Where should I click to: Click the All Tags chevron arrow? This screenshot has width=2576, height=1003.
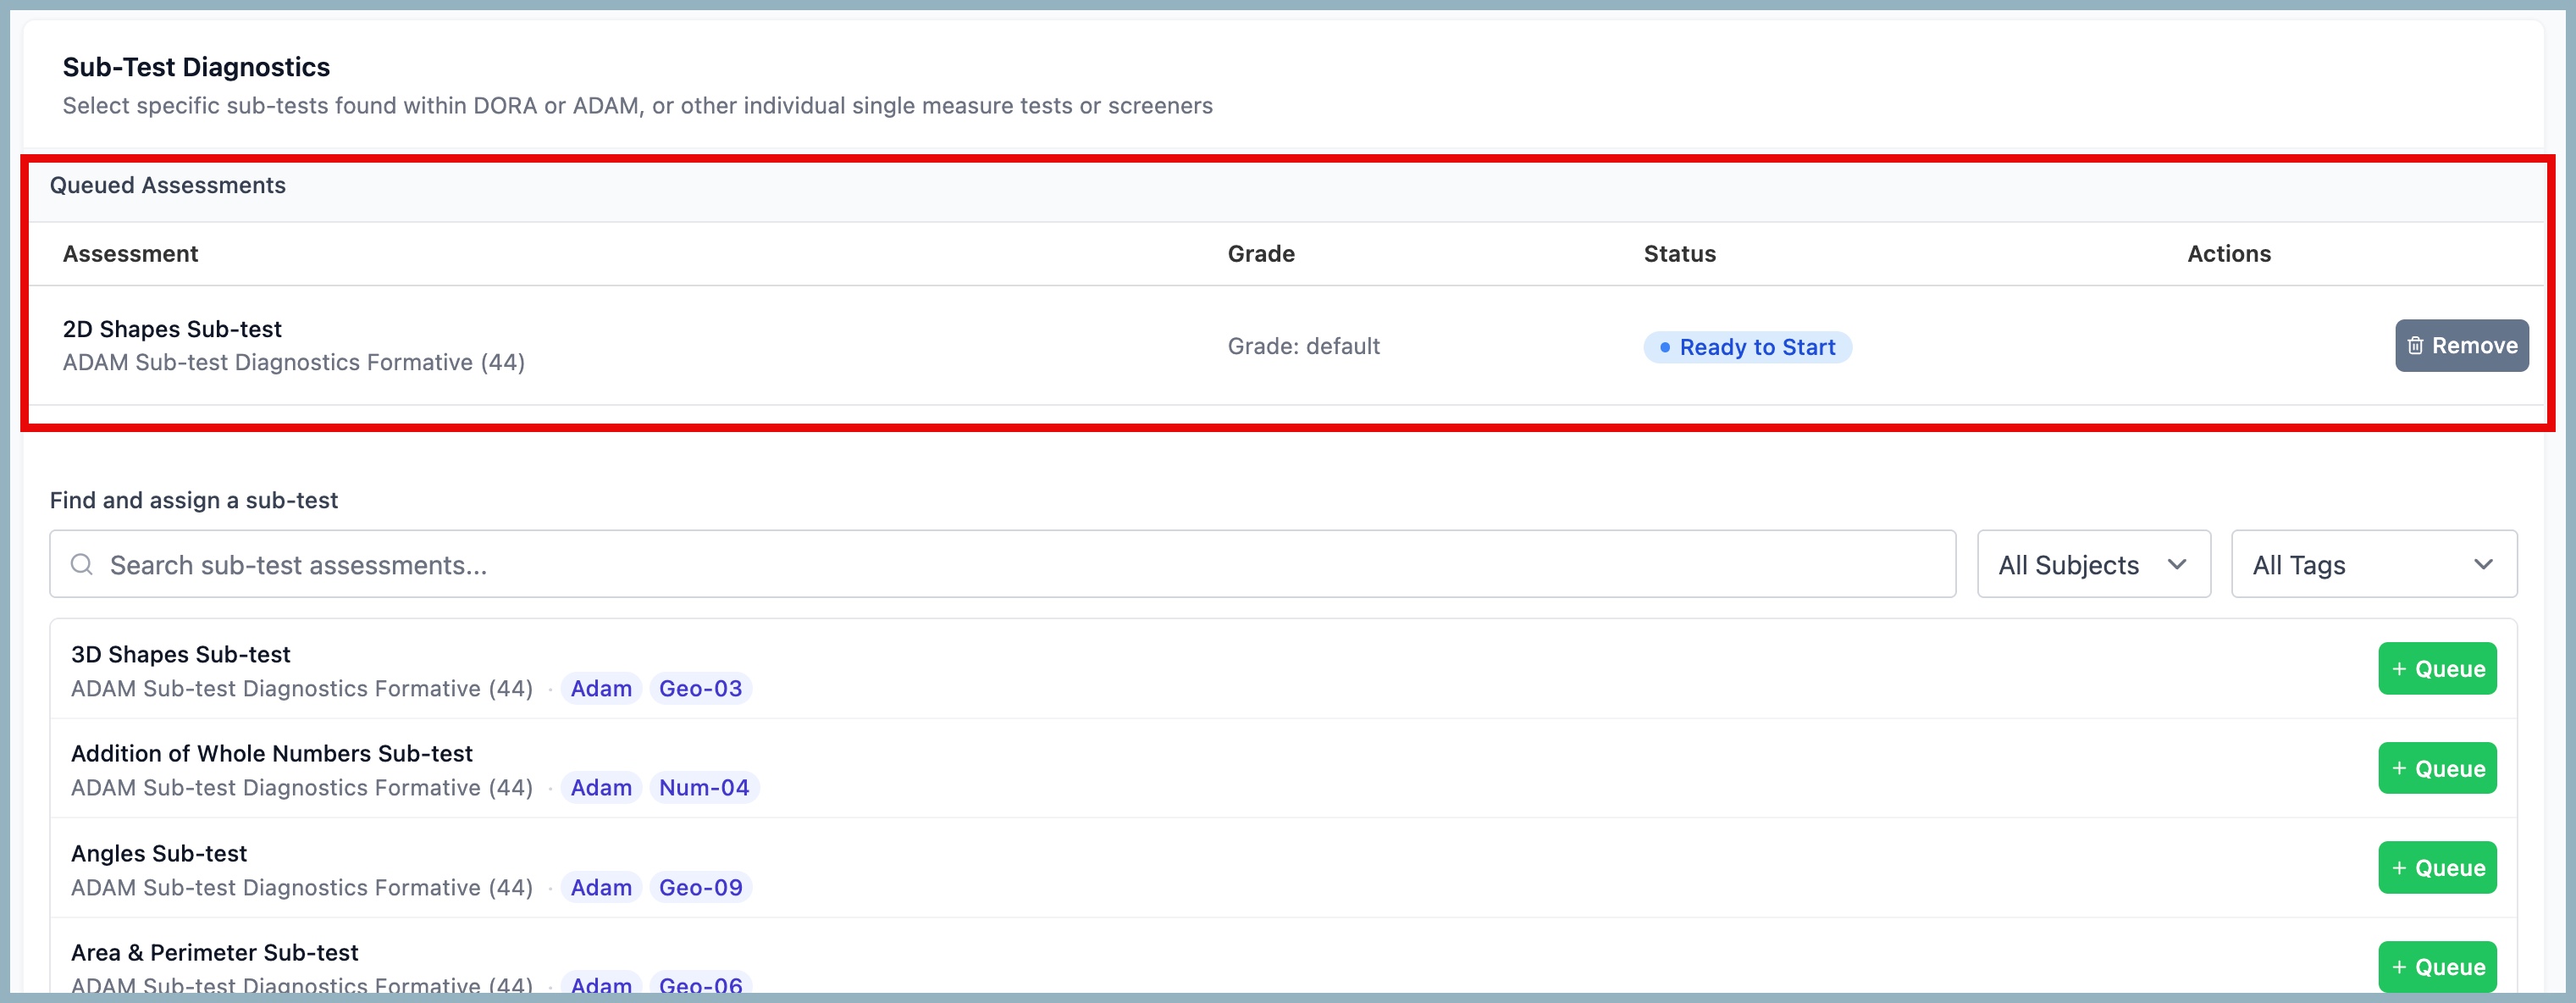(x=2483, y=565)
